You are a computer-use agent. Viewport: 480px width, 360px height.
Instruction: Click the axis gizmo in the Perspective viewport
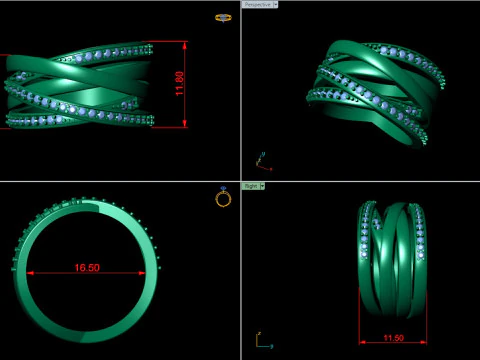point(263,162)
